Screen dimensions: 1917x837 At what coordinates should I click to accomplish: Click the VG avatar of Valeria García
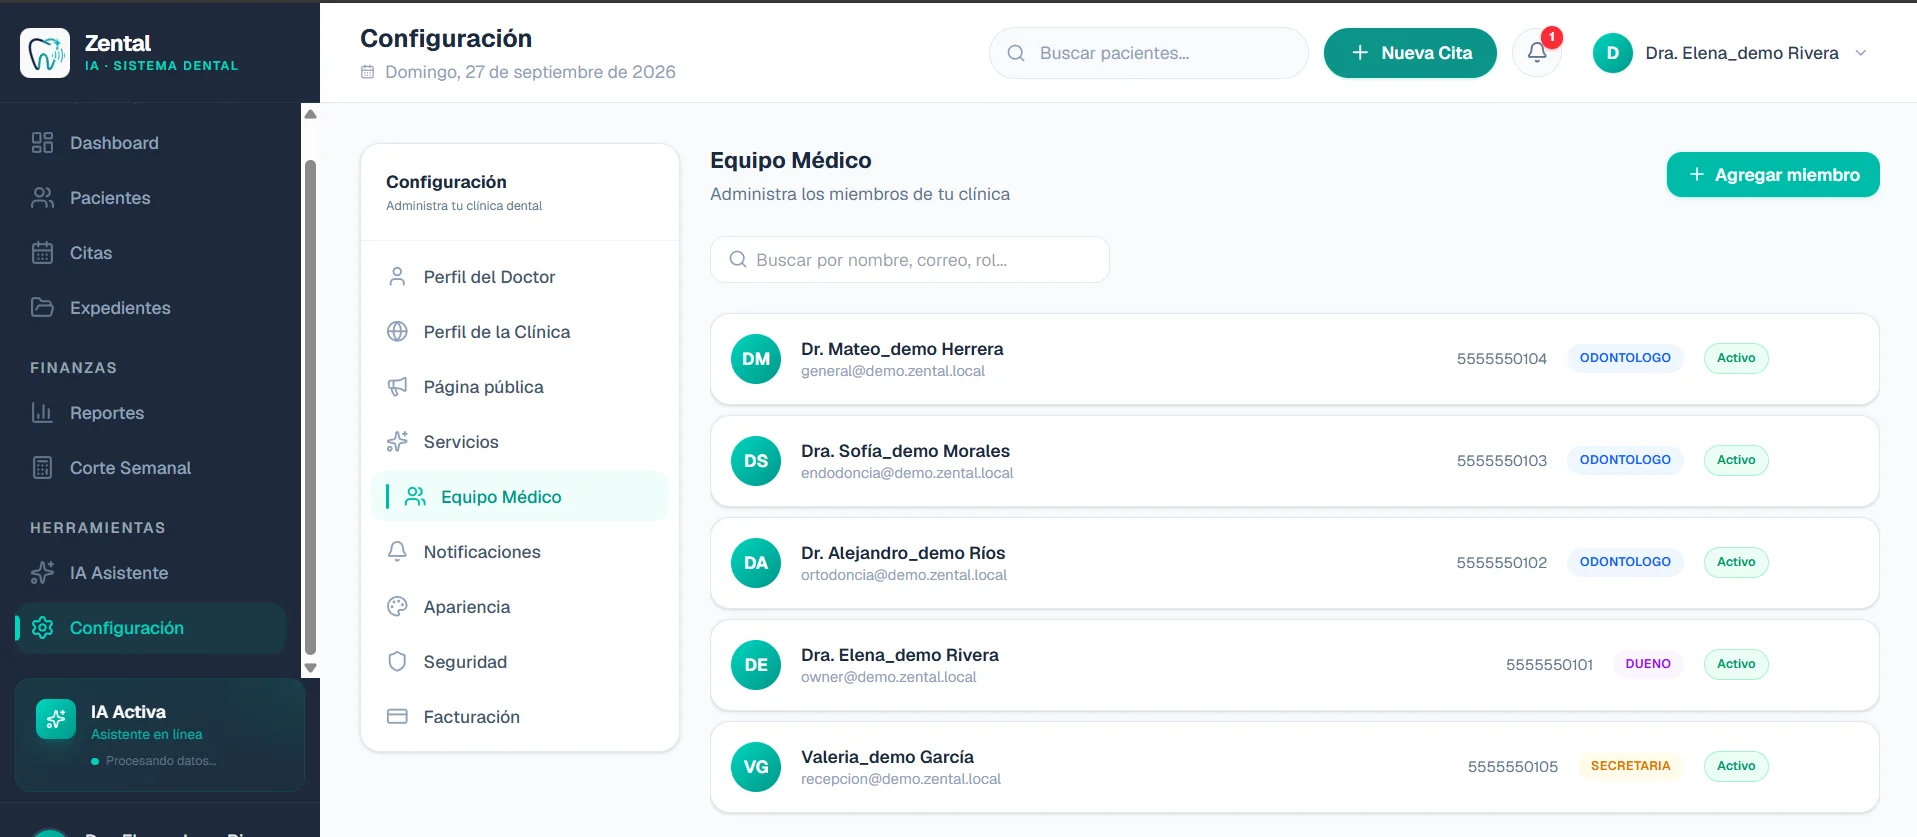pos(756,767)
